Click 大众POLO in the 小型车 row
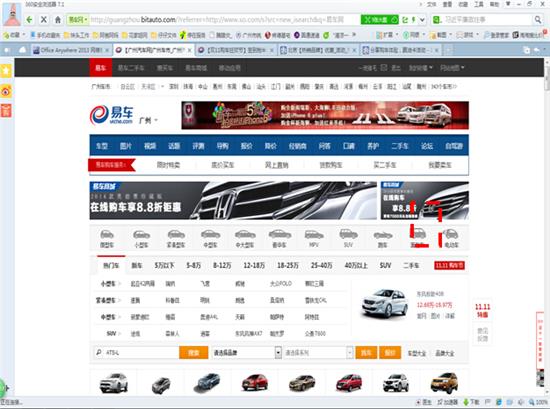Viewport: 550px width, 409px height. click(x=281, y=283)
